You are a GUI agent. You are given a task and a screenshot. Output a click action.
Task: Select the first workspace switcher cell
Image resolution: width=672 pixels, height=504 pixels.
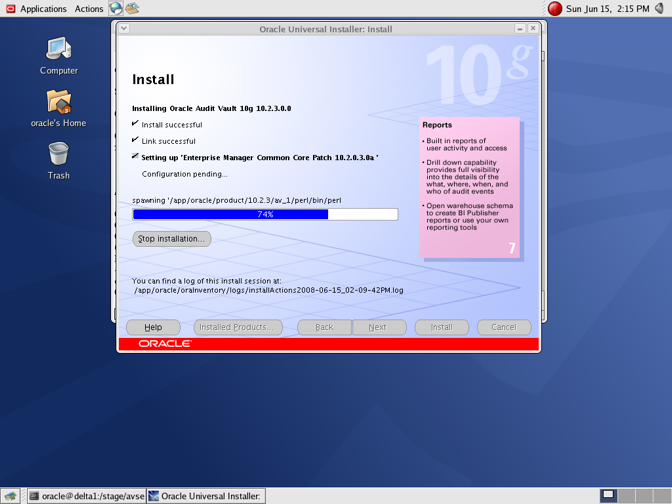(608, 496)
